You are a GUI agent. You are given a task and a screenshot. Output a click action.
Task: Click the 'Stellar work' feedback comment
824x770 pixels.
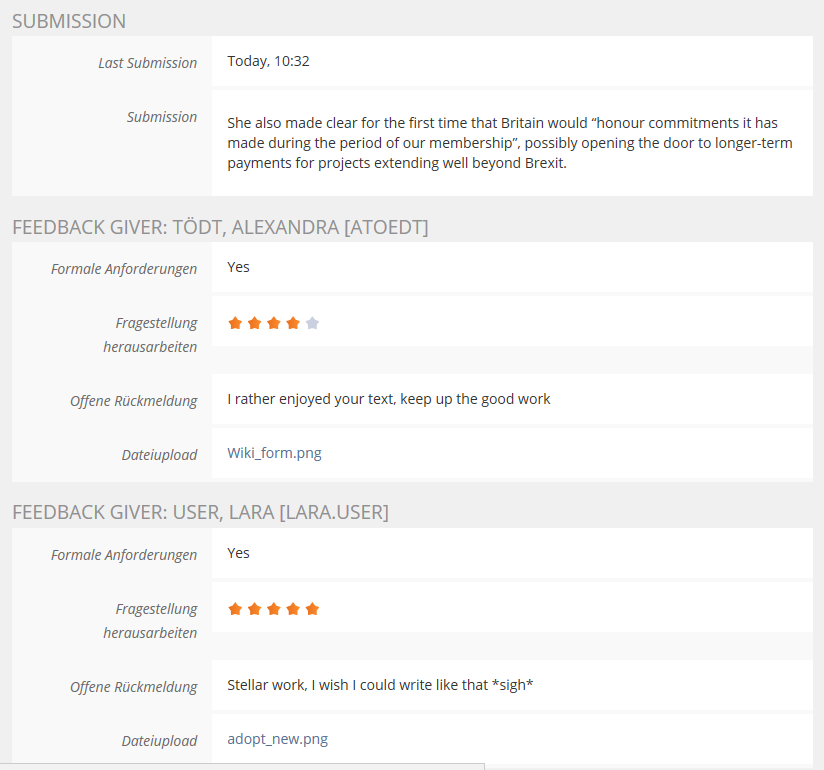point(380,686)
